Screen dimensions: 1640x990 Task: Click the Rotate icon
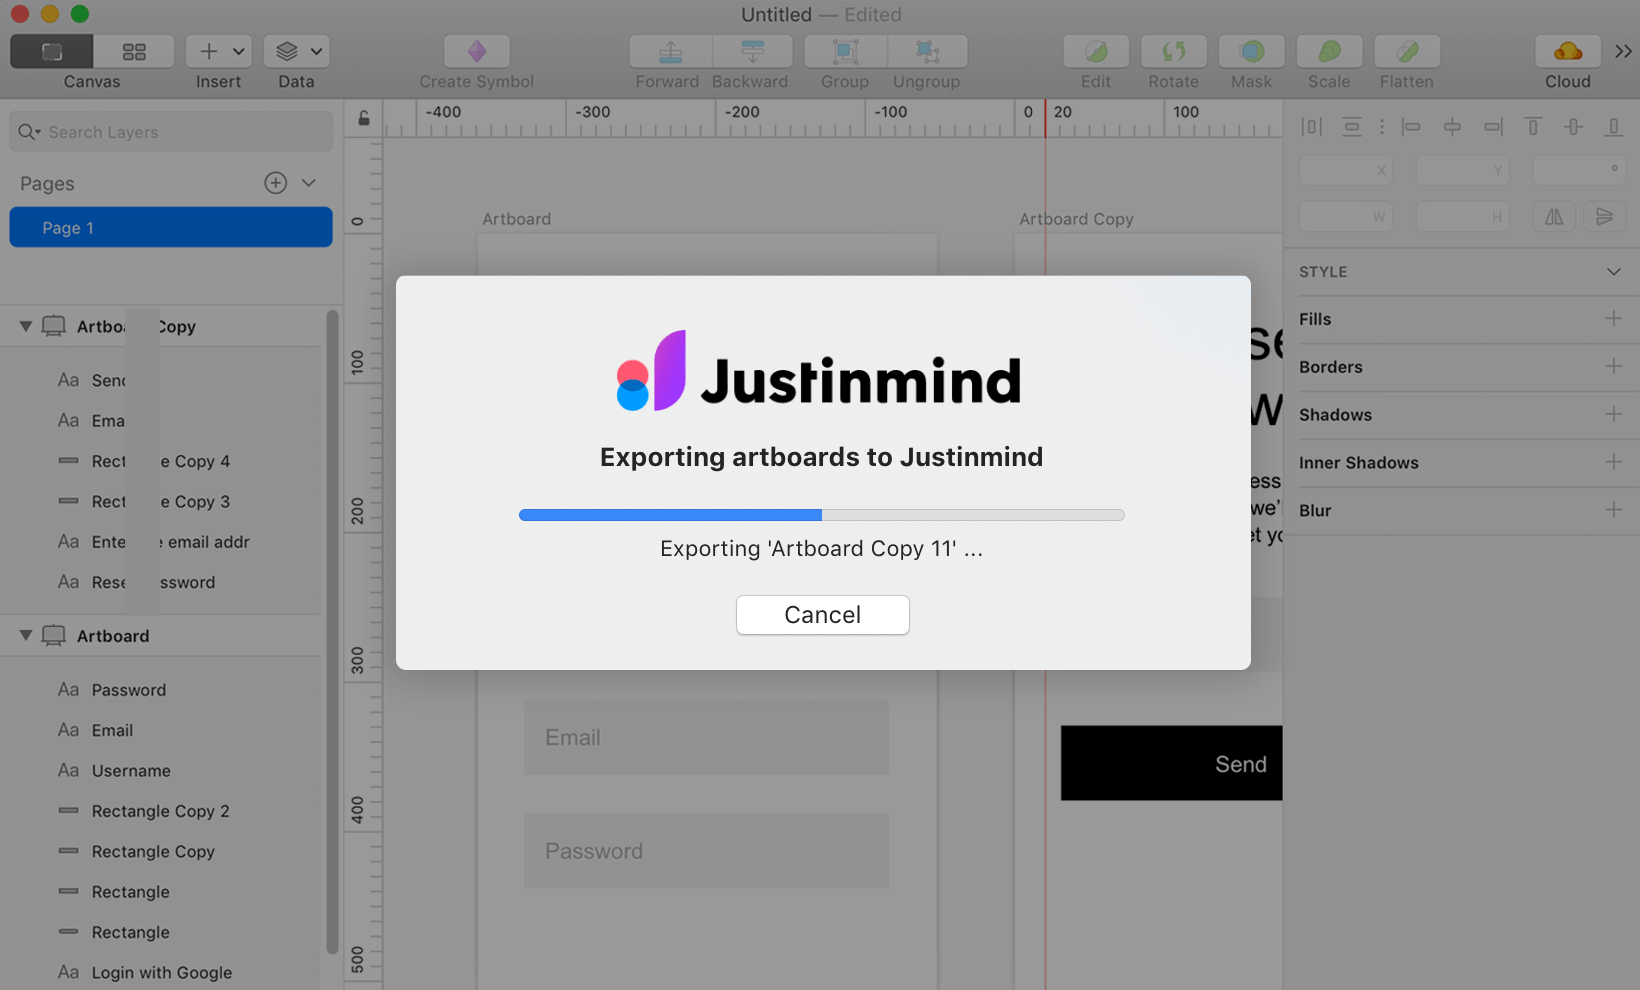click(1174, 52)
